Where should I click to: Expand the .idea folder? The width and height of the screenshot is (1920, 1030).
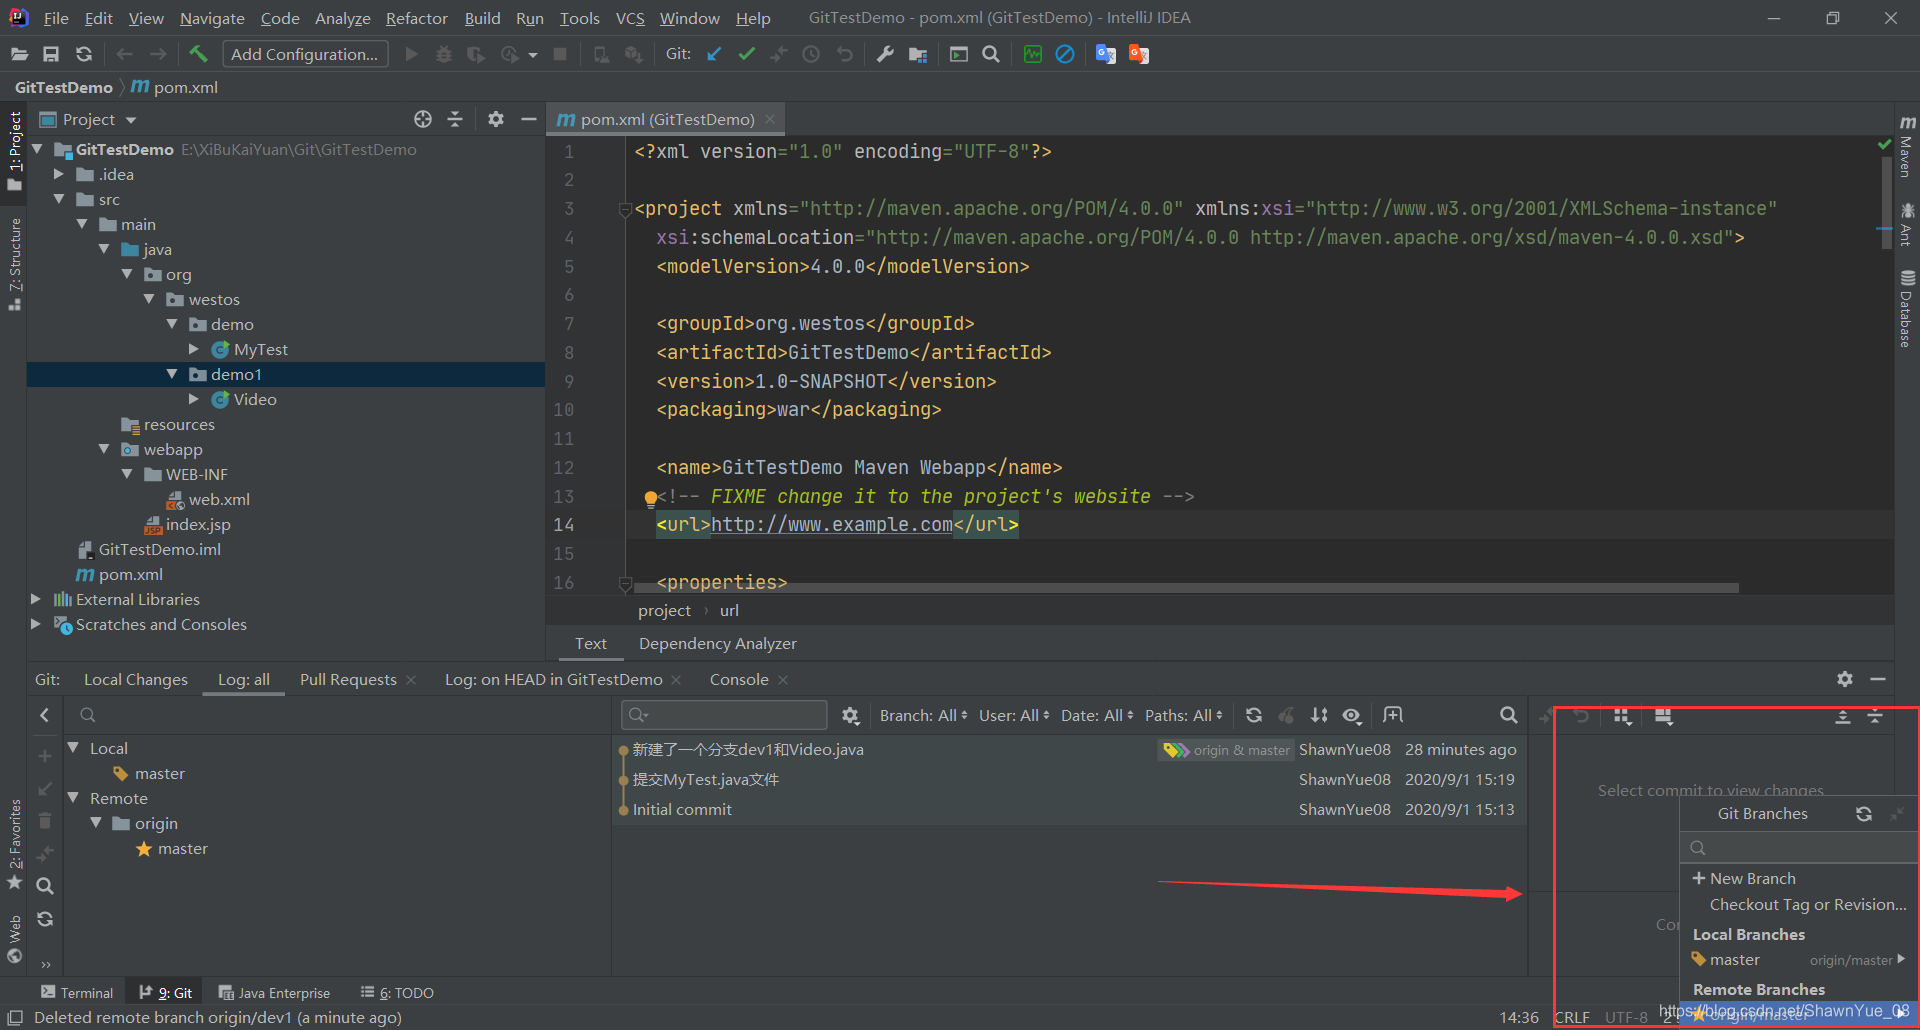coord(59,174)
